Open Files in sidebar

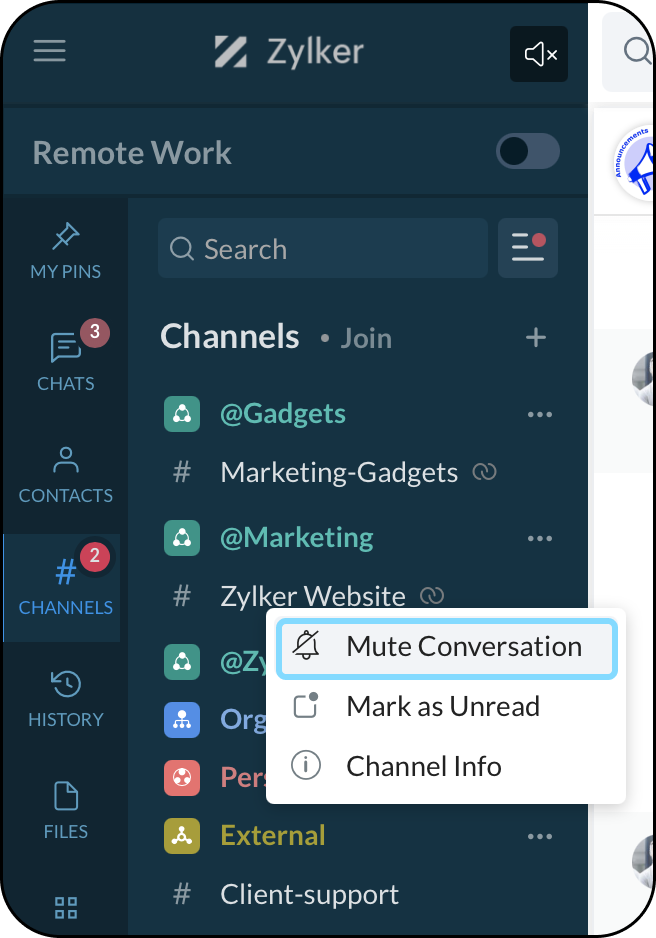66,811
